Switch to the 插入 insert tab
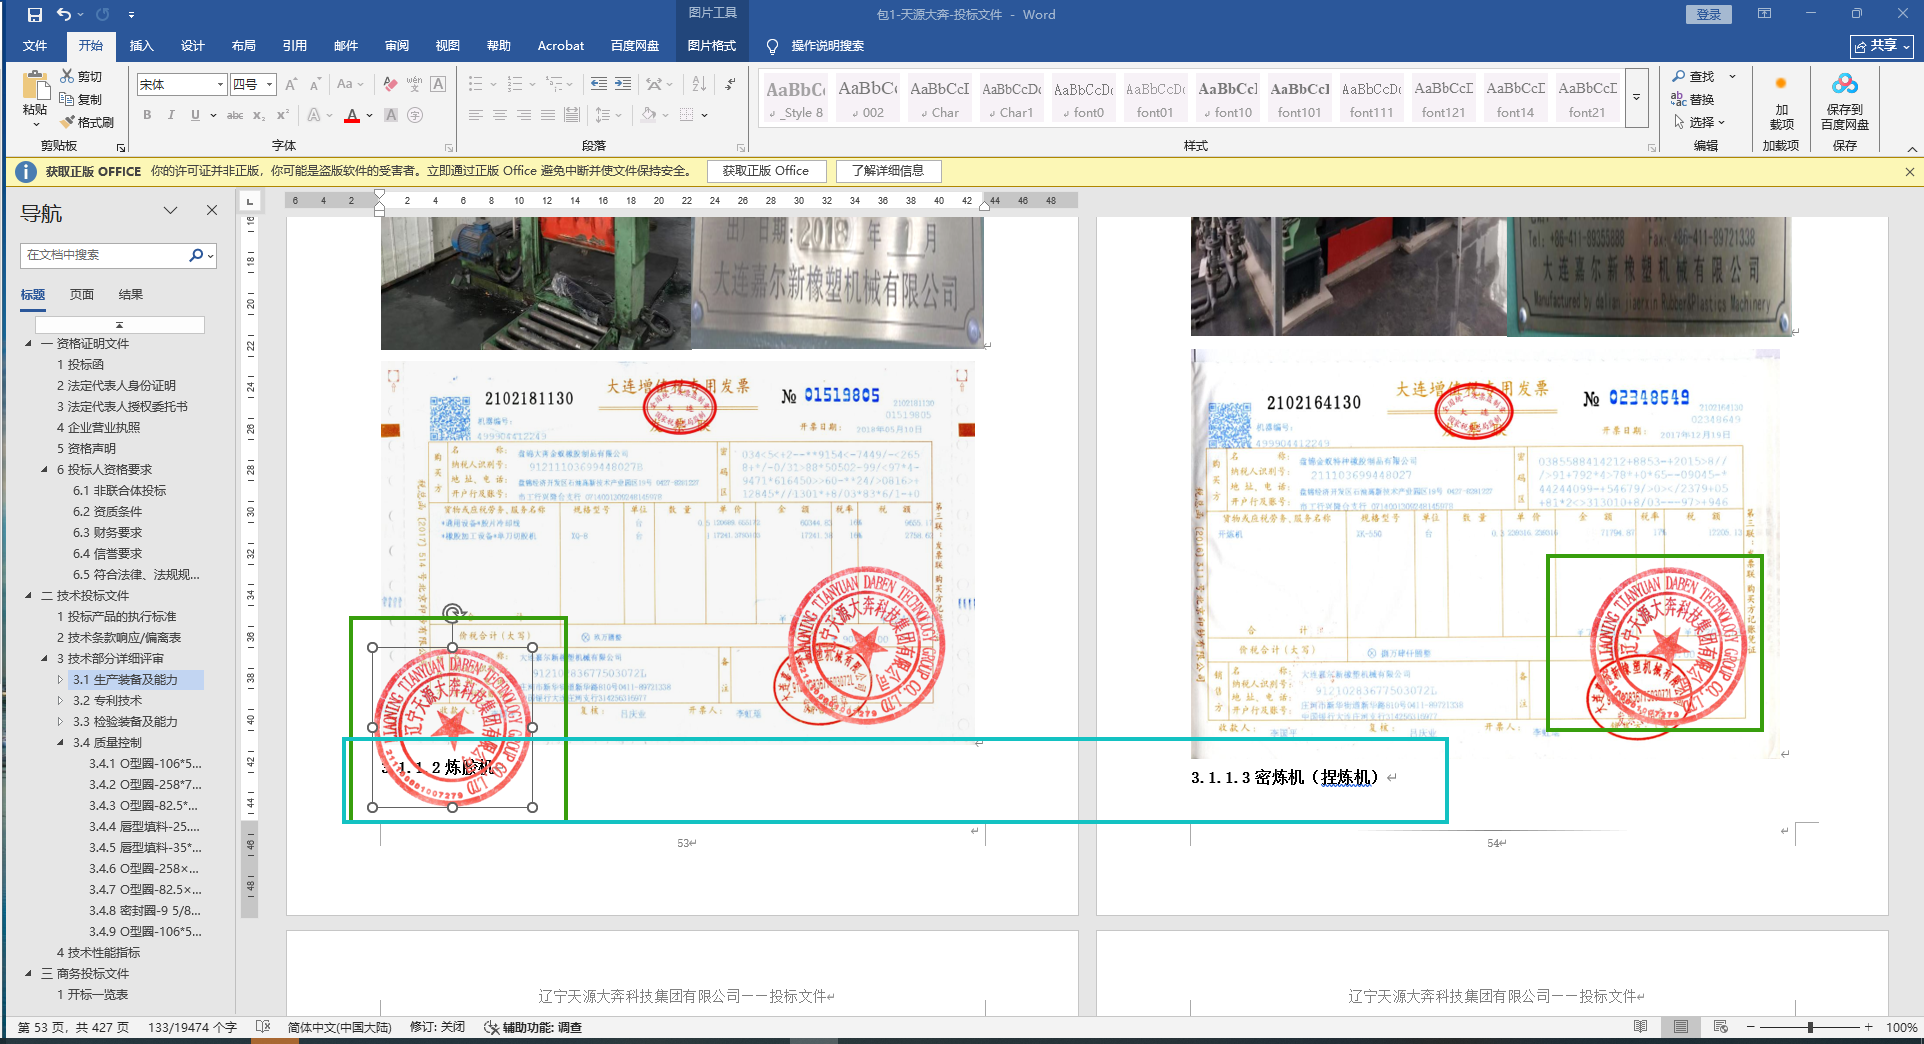This screenshot has width=1924, height=1044. point(142,46)
